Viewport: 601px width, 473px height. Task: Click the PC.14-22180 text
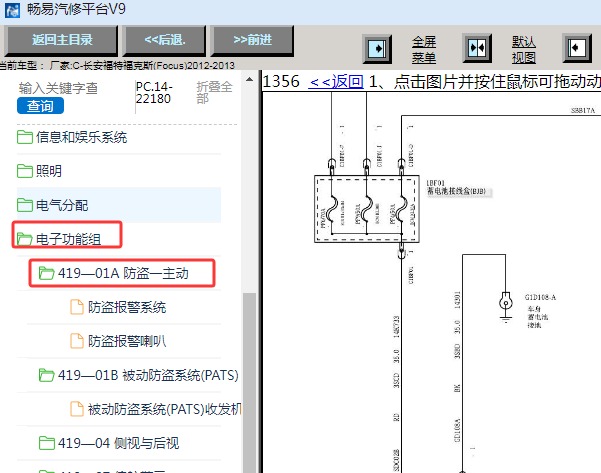[x=154, y=93]
